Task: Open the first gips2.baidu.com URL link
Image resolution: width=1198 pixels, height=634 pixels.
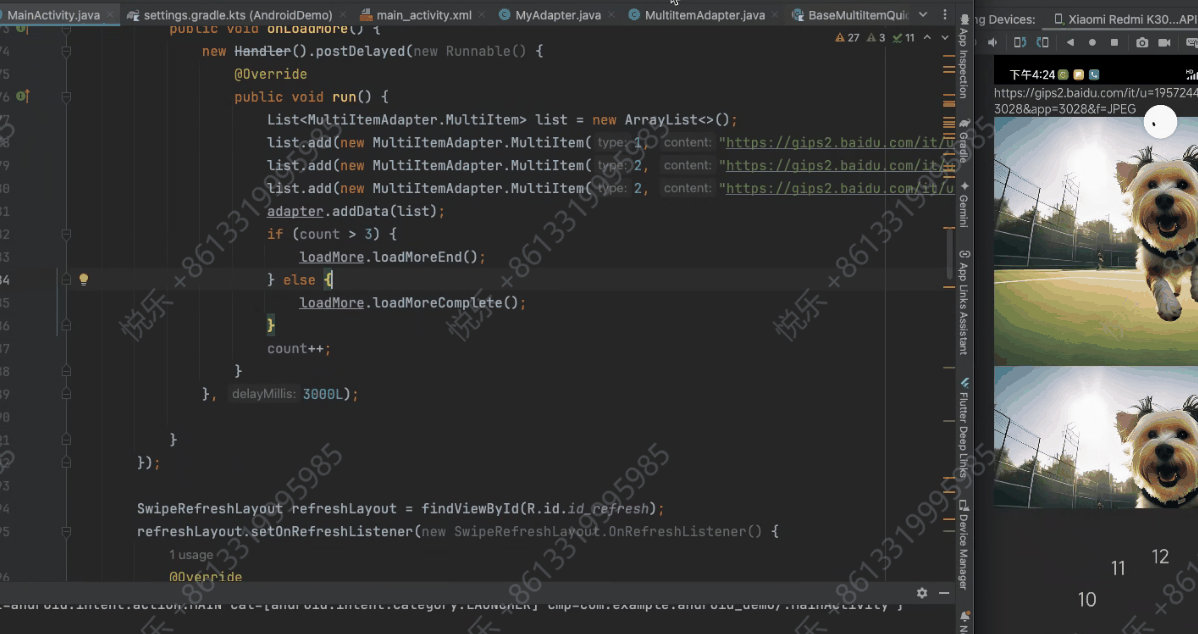Action: (840, 143)
